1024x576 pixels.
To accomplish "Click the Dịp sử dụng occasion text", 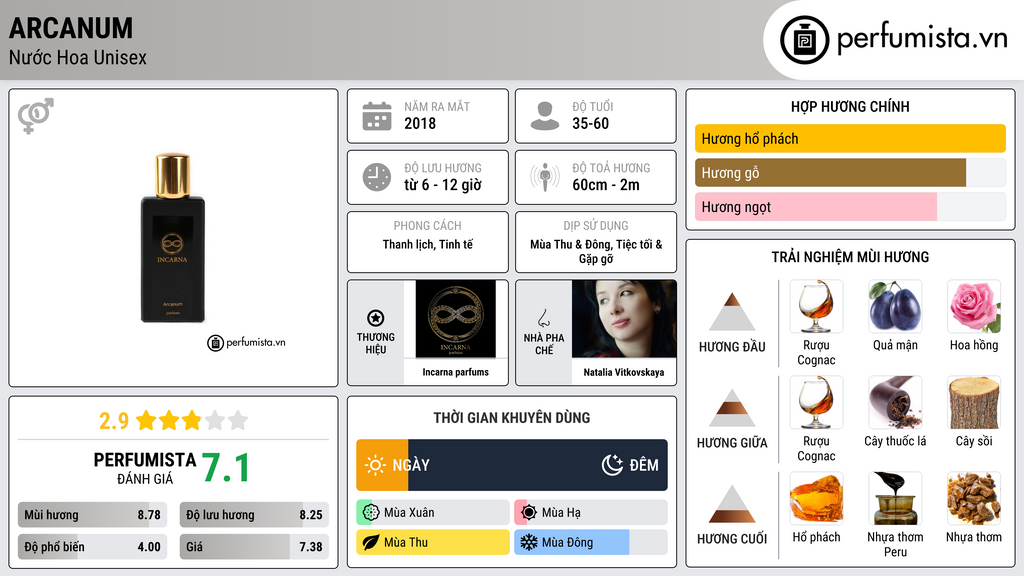I will [596, 251].
